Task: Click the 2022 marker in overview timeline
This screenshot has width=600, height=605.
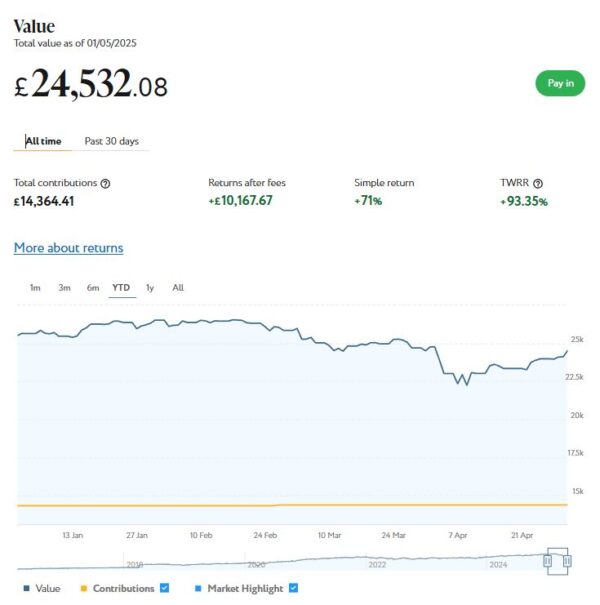Action: (377, 565)
